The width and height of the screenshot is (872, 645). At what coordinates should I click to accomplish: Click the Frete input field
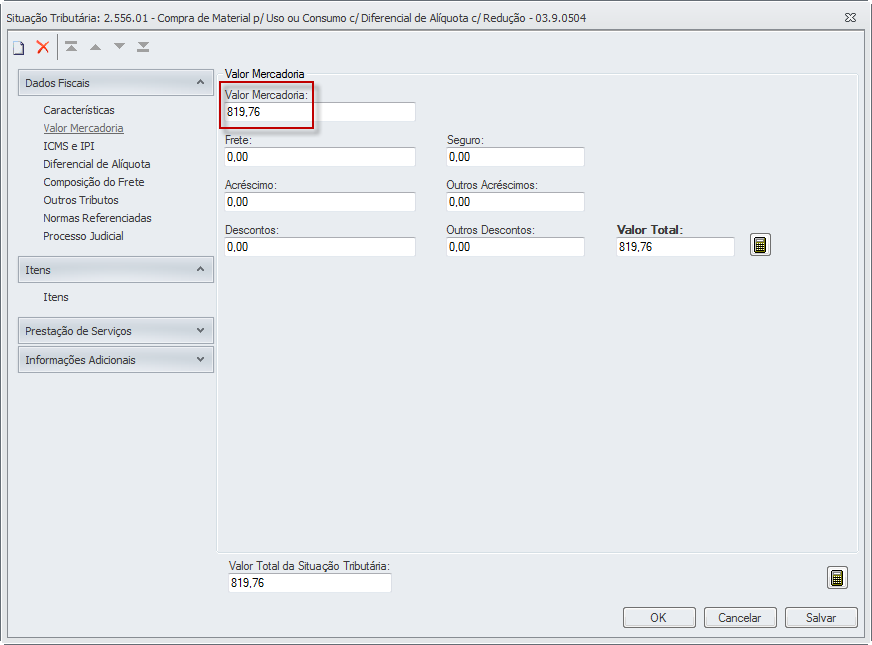(320, 157)
